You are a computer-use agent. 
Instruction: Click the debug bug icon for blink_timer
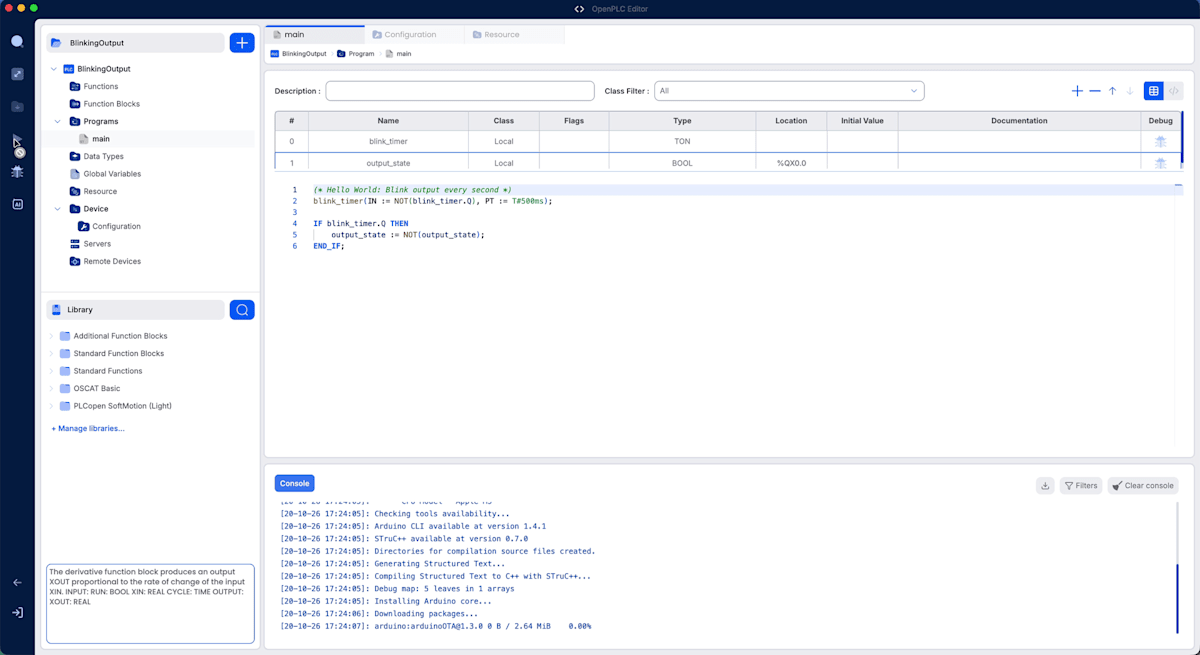tap(1160, 141)
